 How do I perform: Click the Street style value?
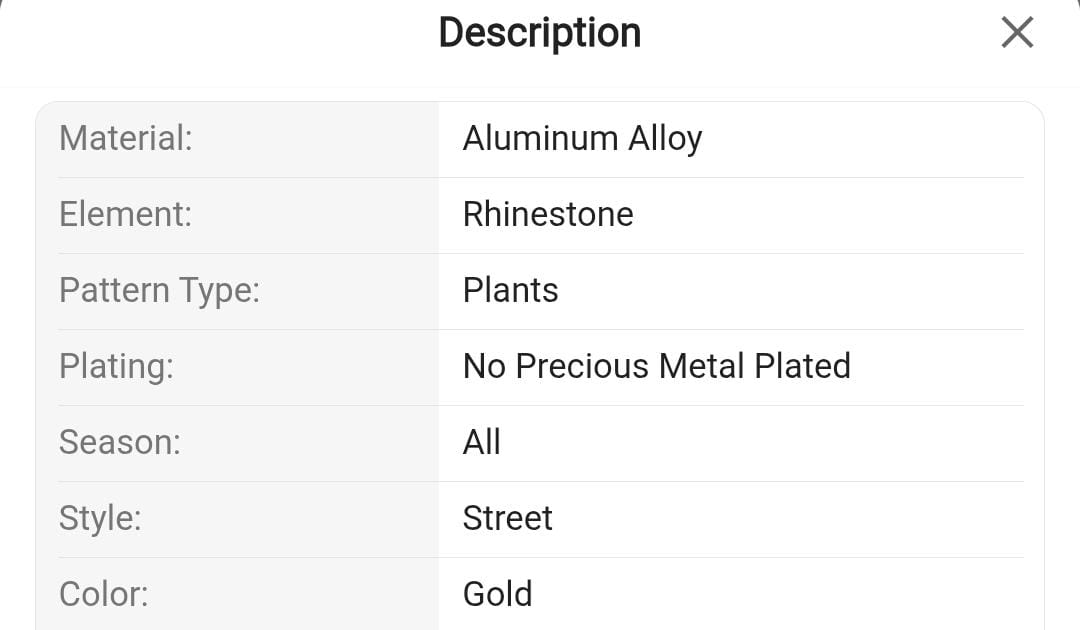click(507, 518)
